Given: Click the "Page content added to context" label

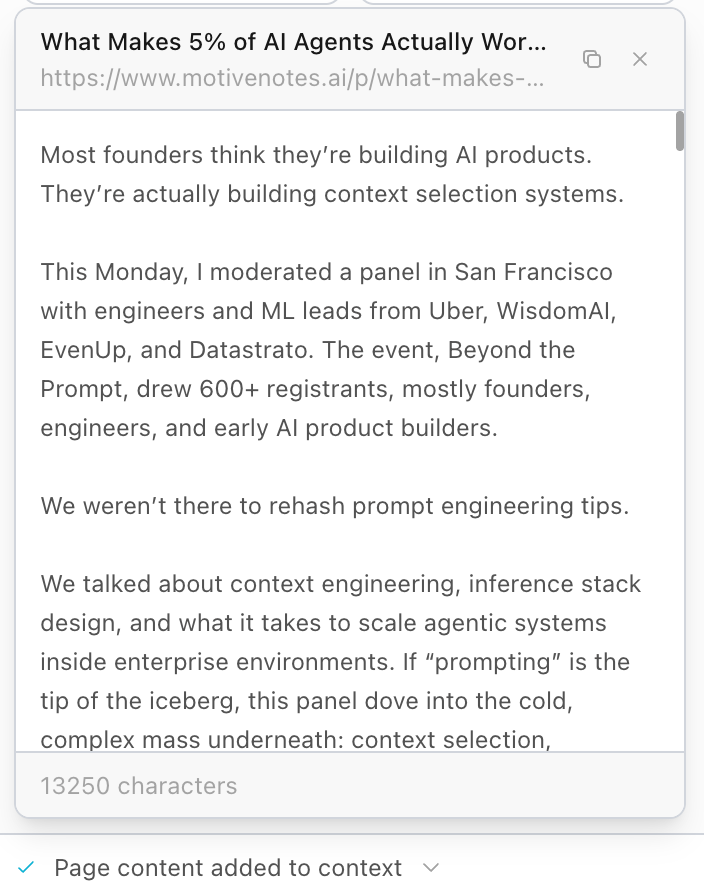Looking at the screenshot, I should click(x=228, y=868).
